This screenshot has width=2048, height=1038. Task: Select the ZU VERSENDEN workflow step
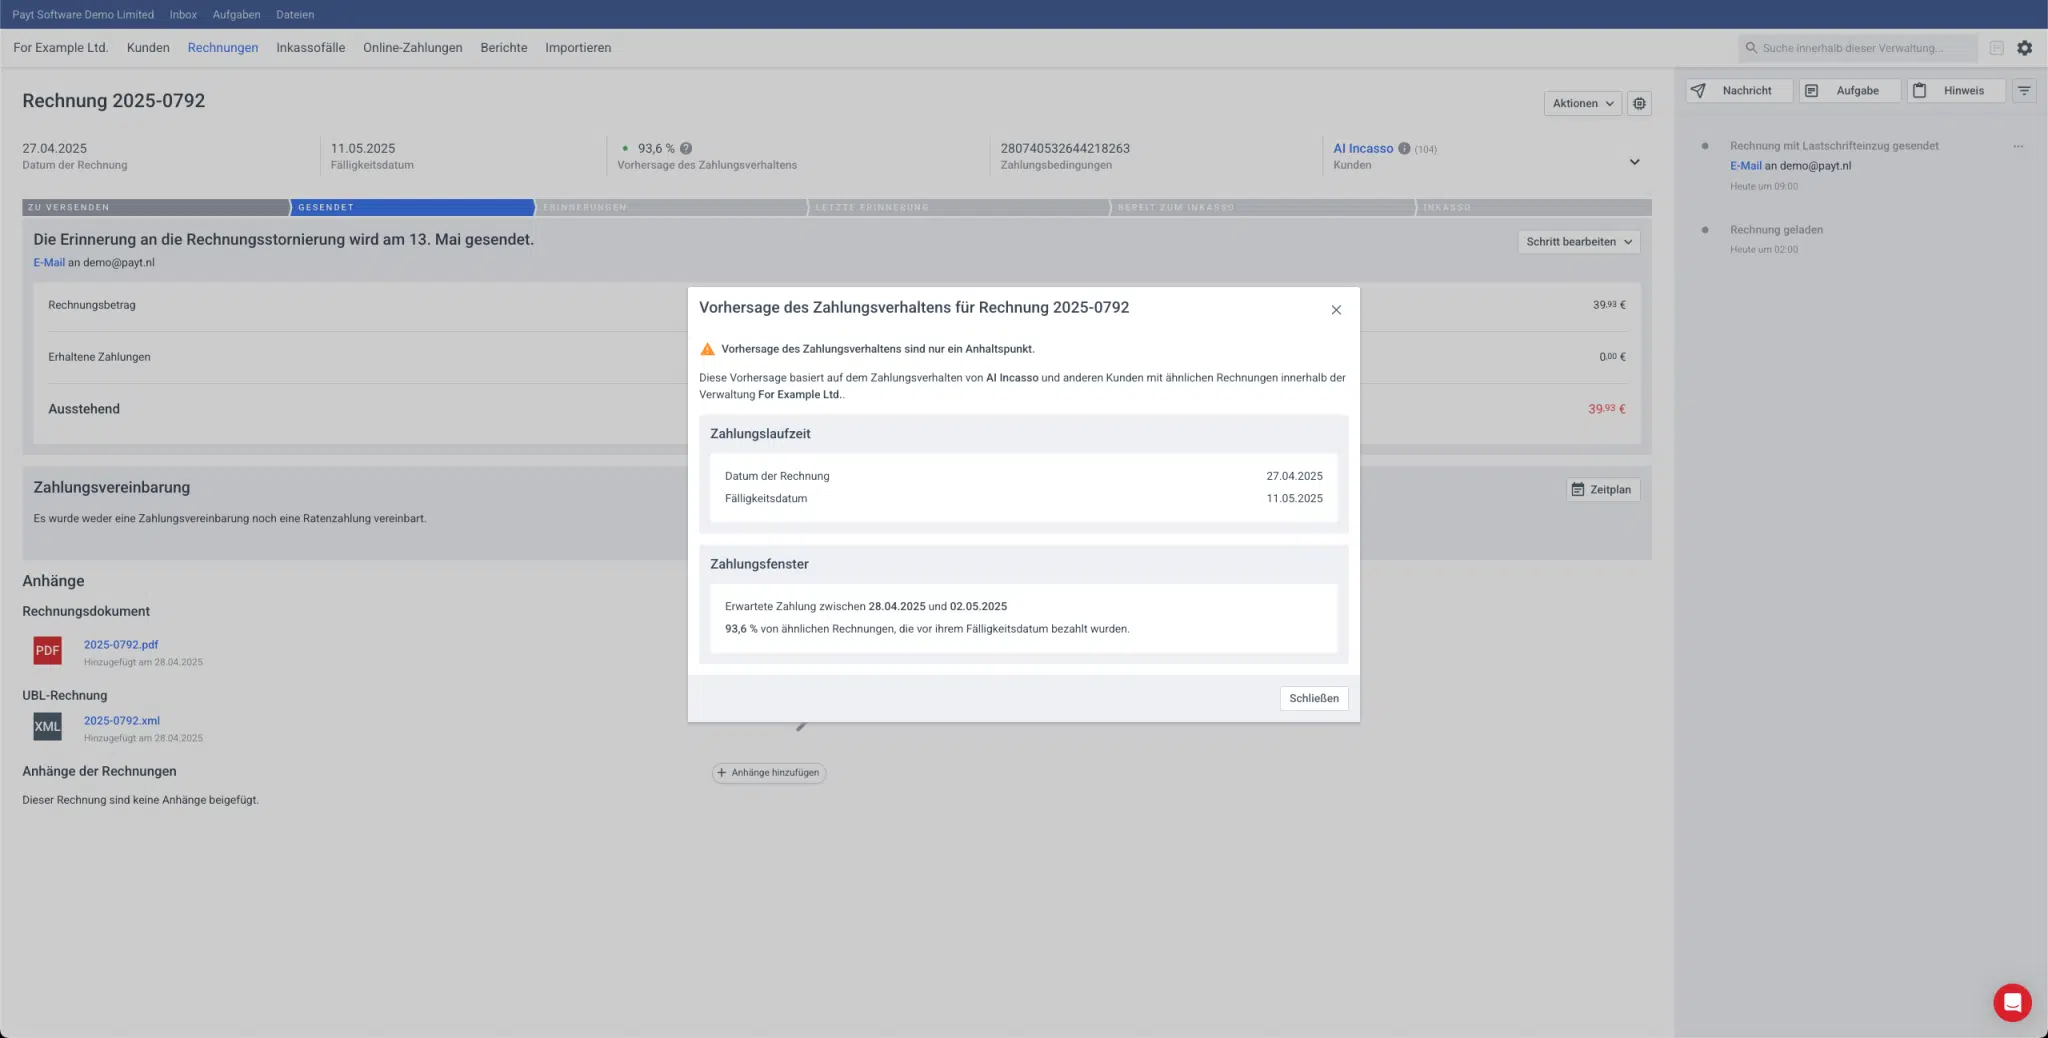(156, 207)
